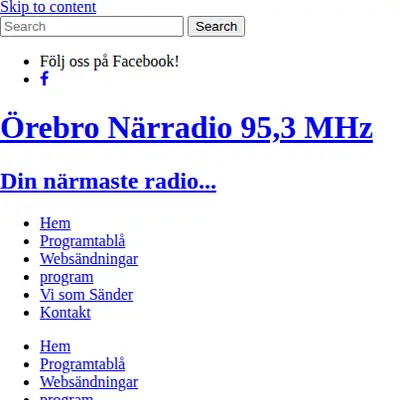
Task: Open Websändningar in second menu
Action: point(89,382)
